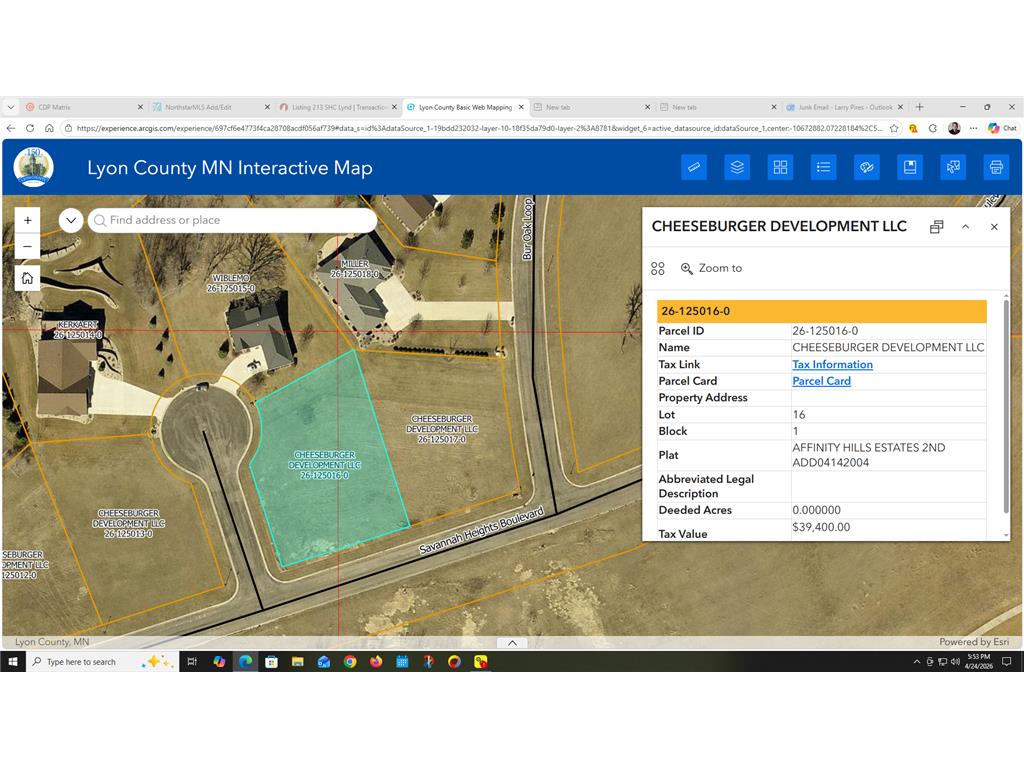Select WIBLEMO parcel 26-125015-0 label

click(231, 283)
